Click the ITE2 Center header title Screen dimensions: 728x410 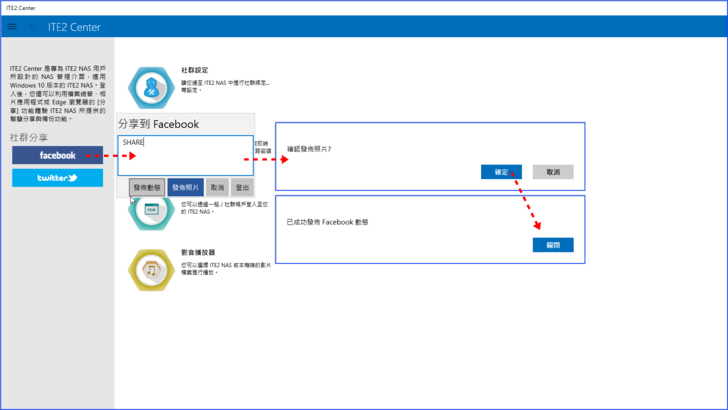click(x=74, y=27)
